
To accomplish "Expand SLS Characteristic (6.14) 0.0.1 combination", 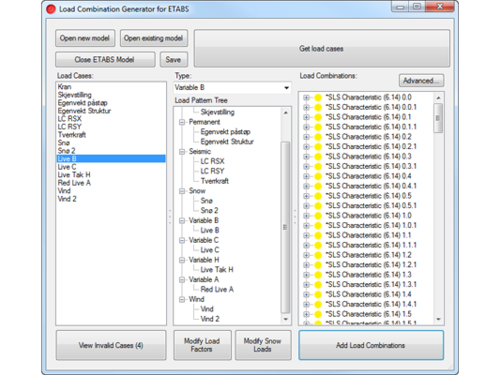I will click(306, 107).
